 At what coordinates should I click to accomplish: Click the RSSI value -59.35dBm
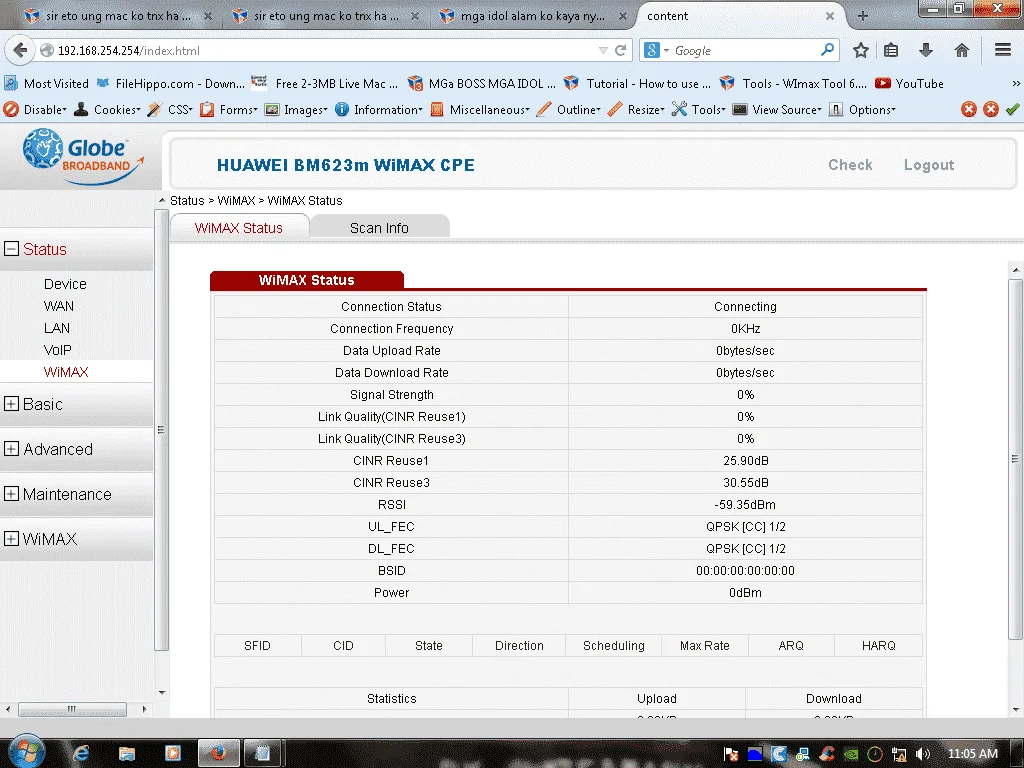tap(745, 505)
